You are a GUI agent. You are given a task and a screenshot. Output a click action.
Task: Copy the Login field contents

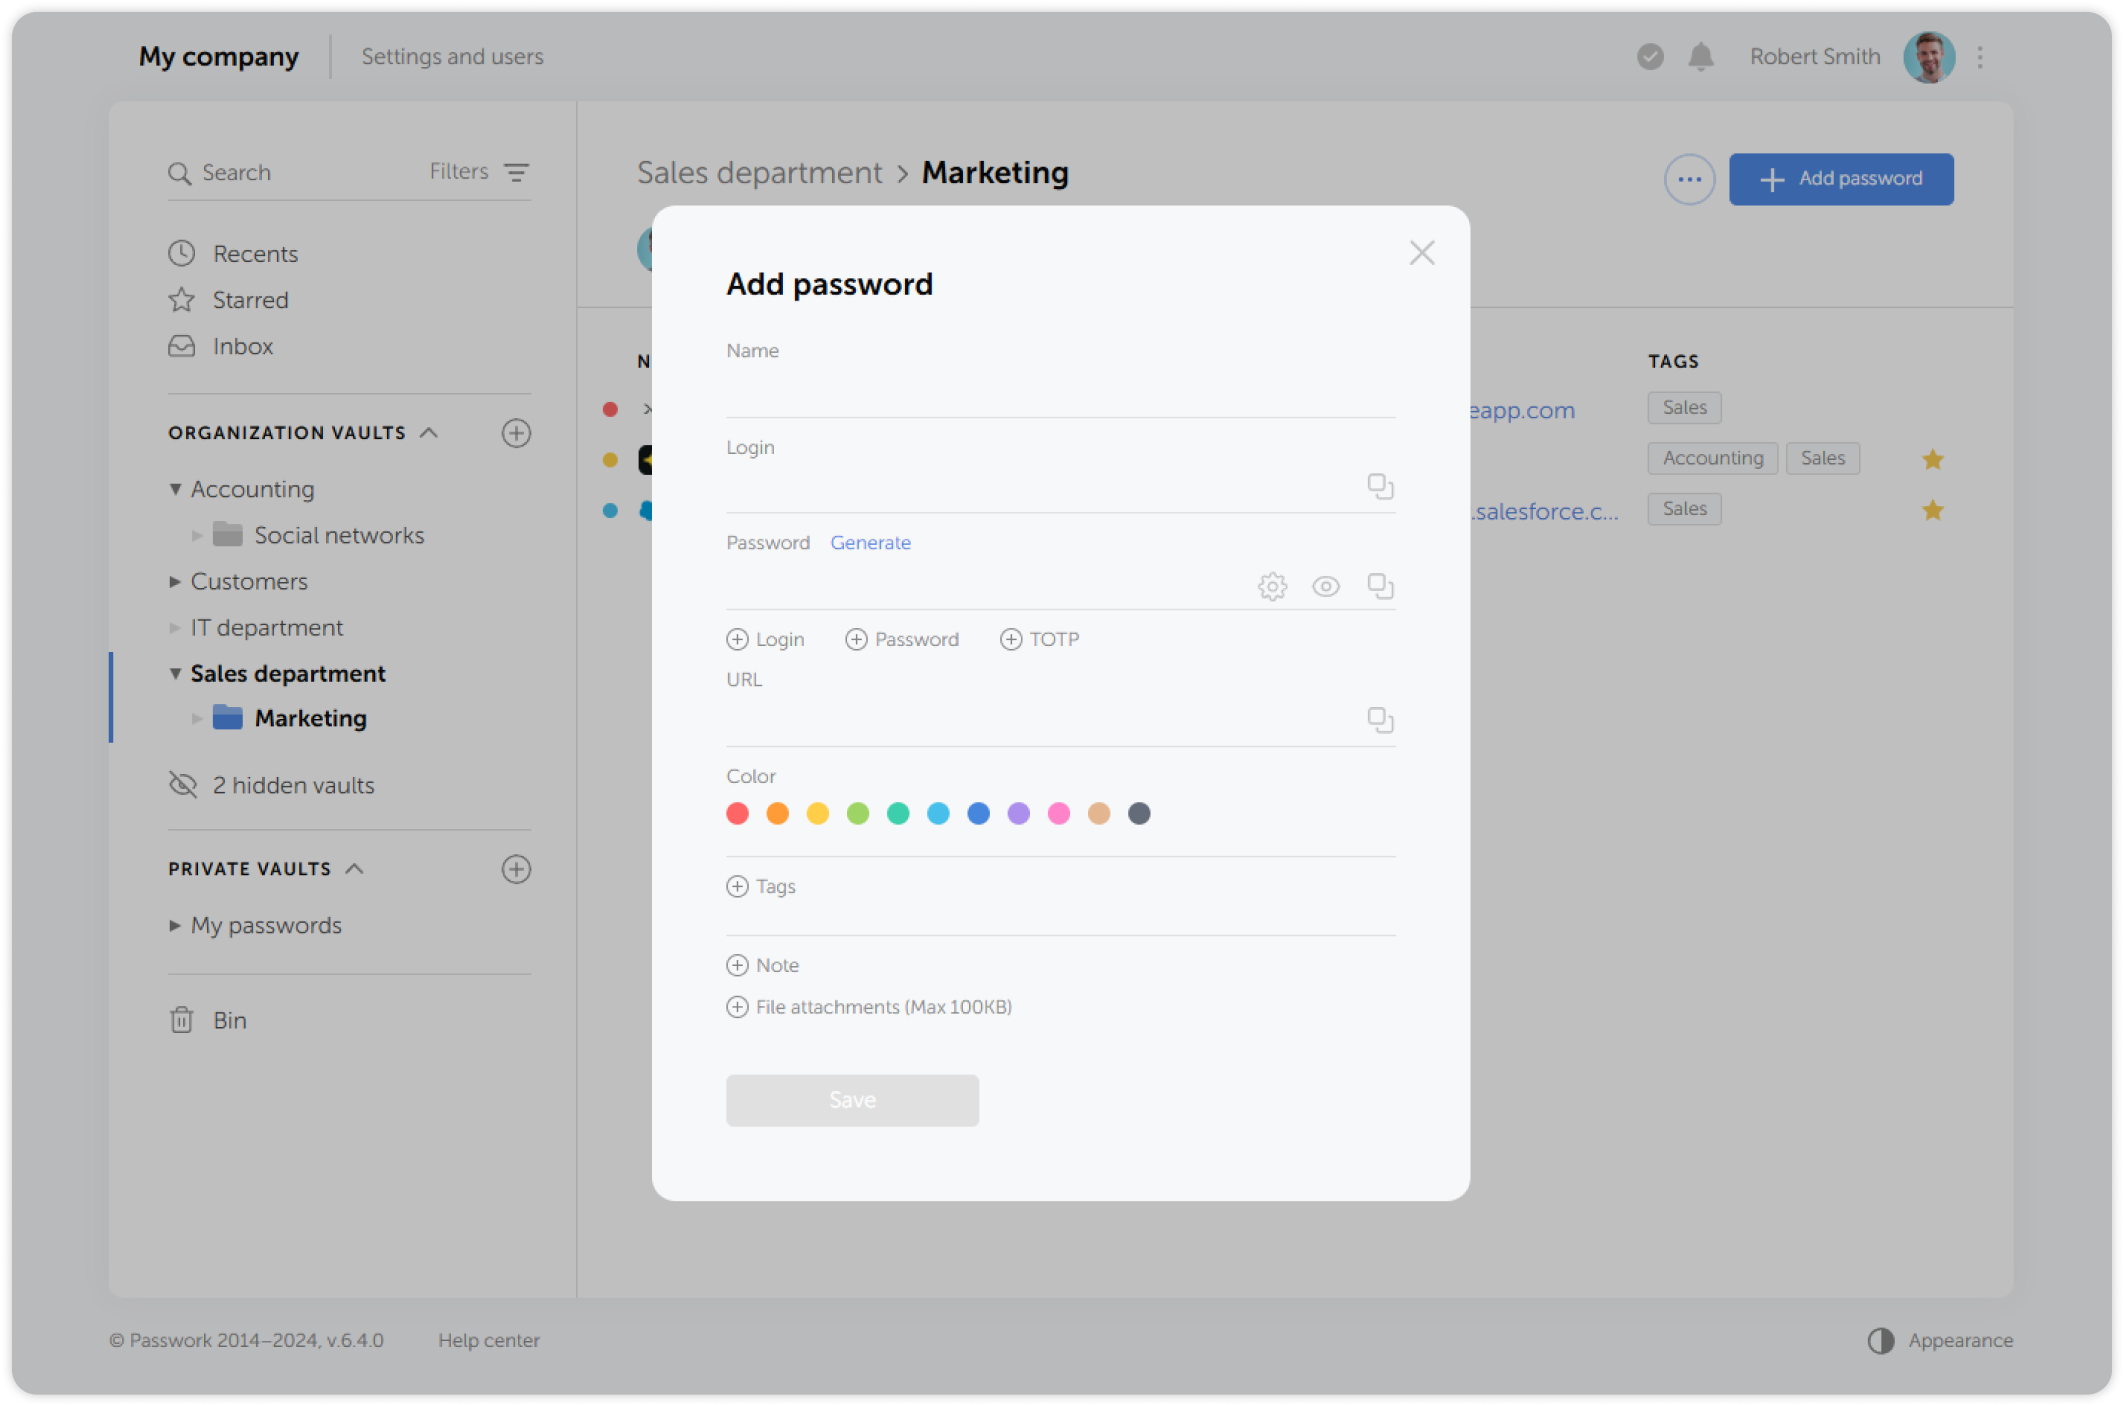(x=1381, y=486)
